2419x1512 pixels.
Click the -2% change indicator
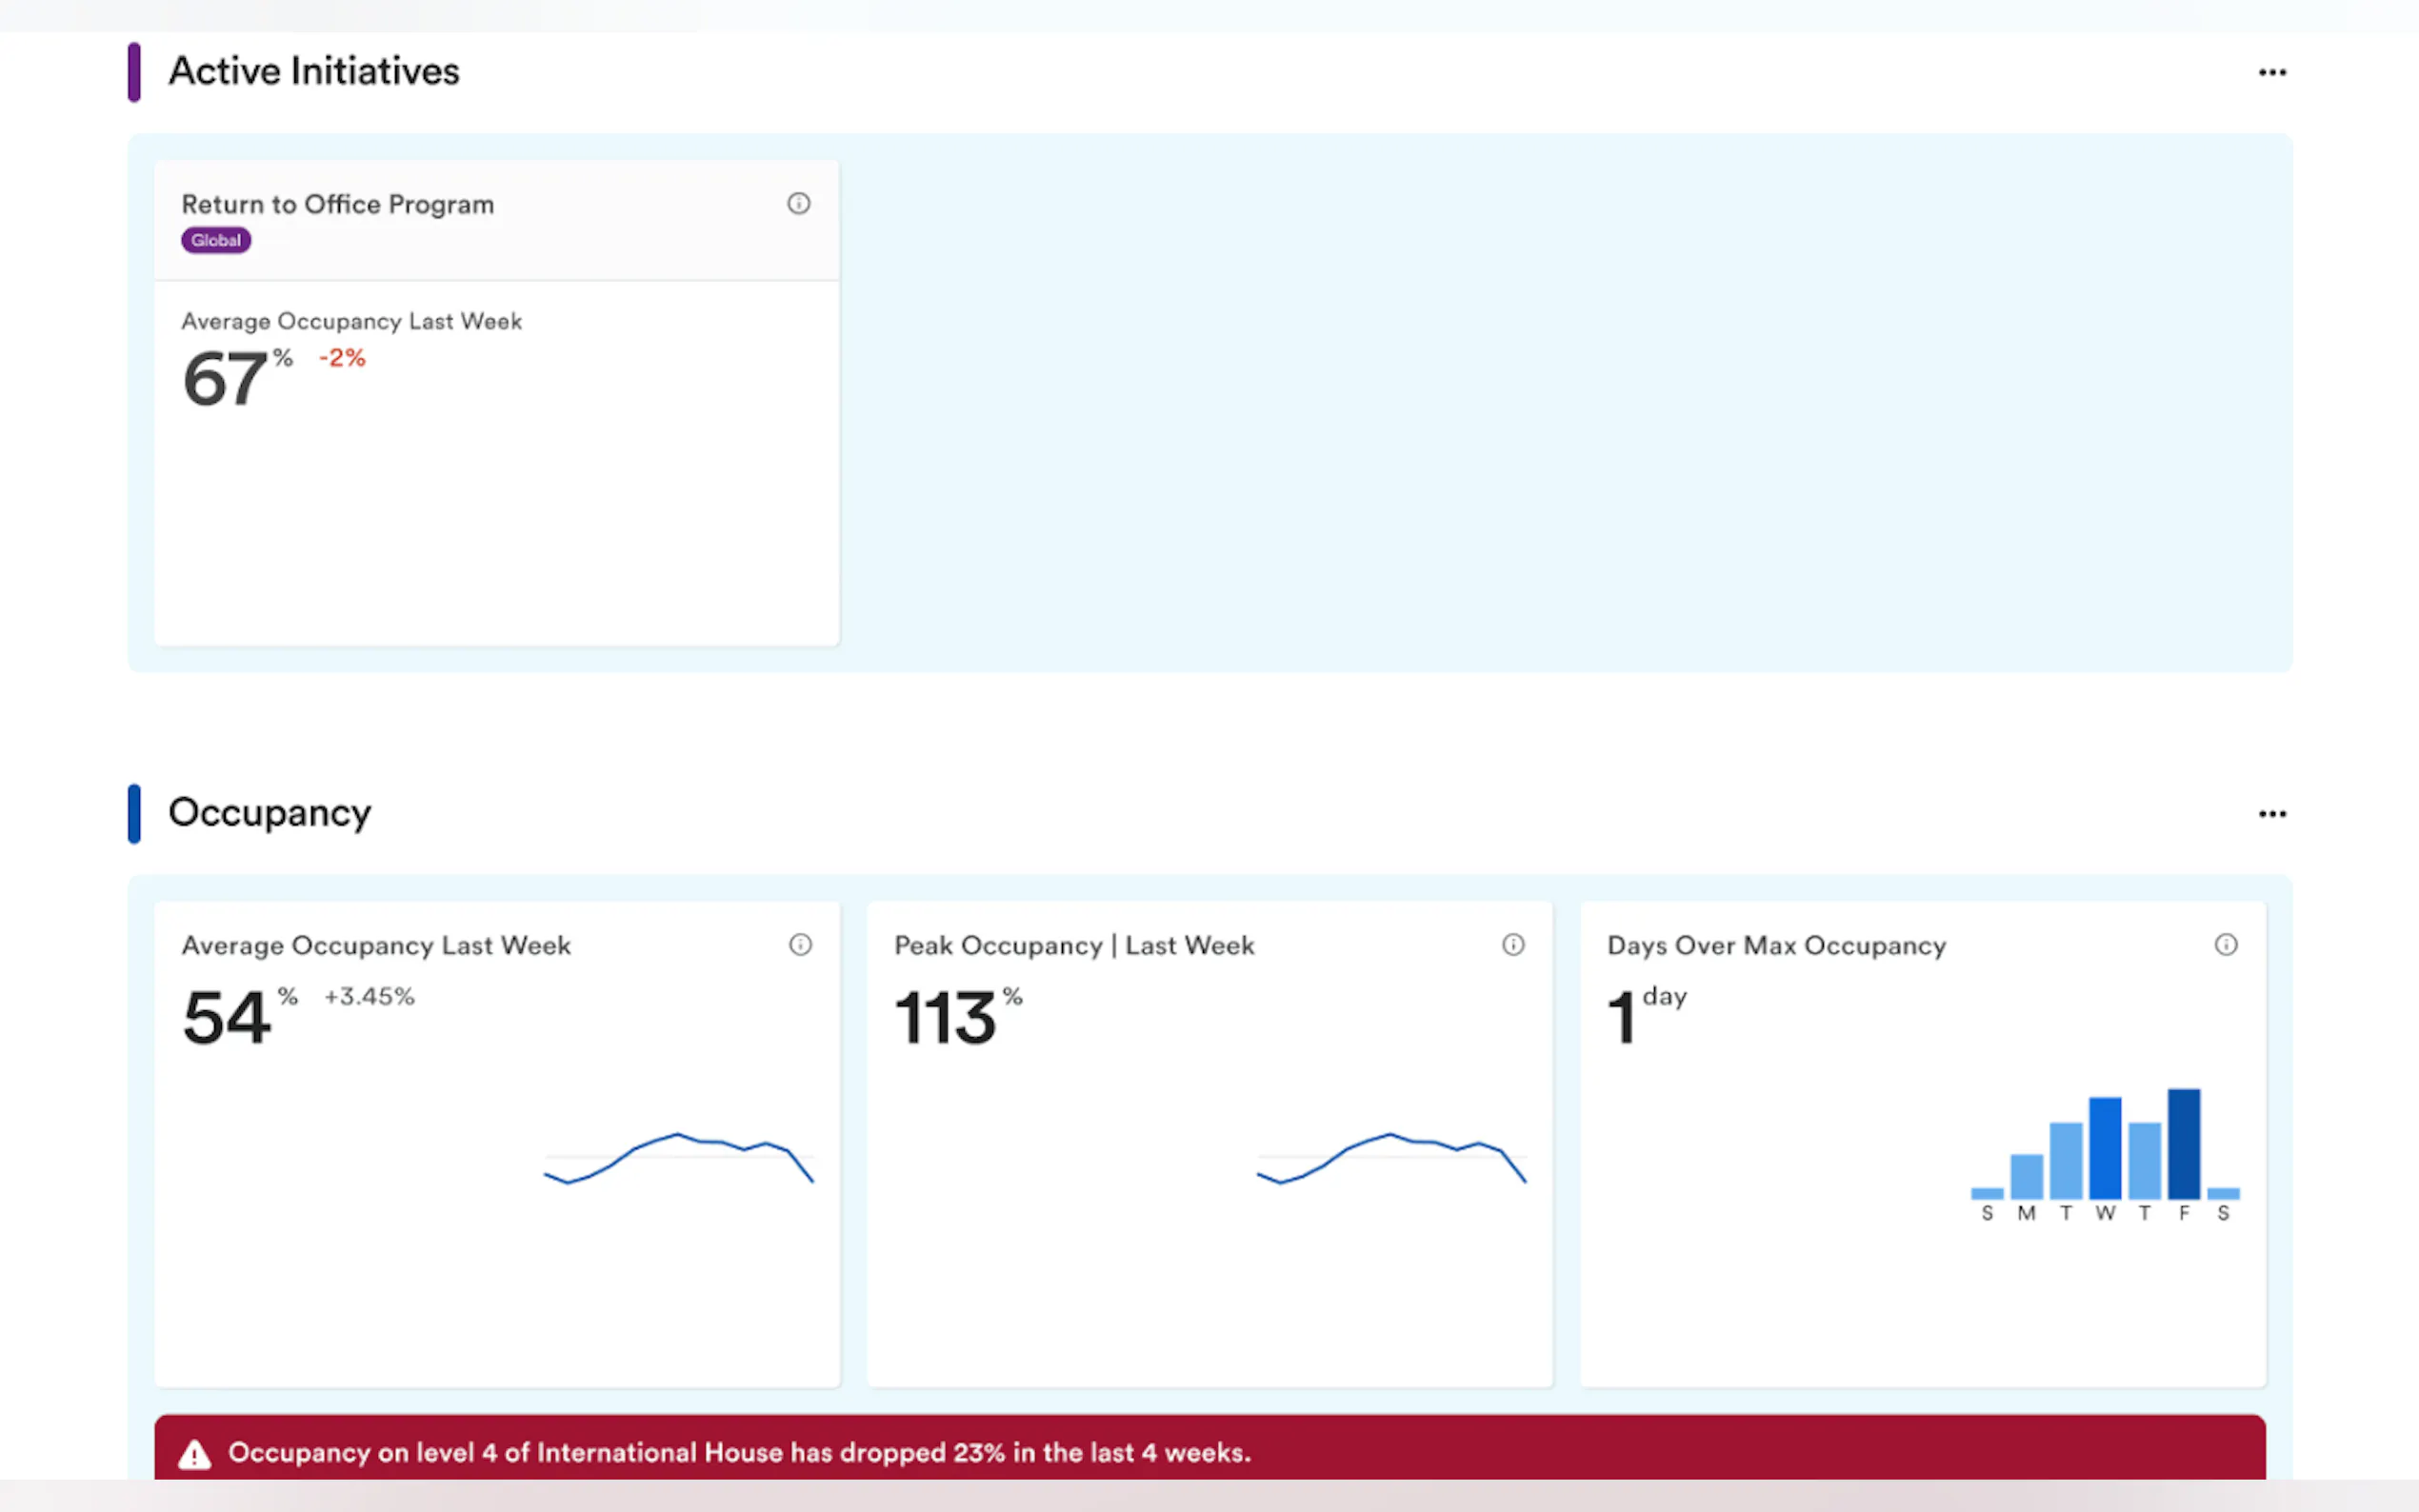(342, 358)
